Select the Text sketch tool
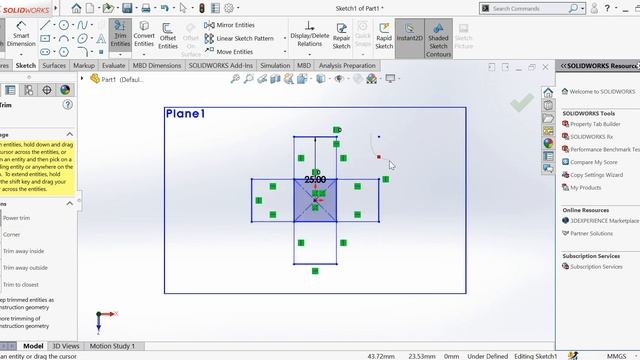The height and width of the screenshot is (360, 640). click(101, 39)
